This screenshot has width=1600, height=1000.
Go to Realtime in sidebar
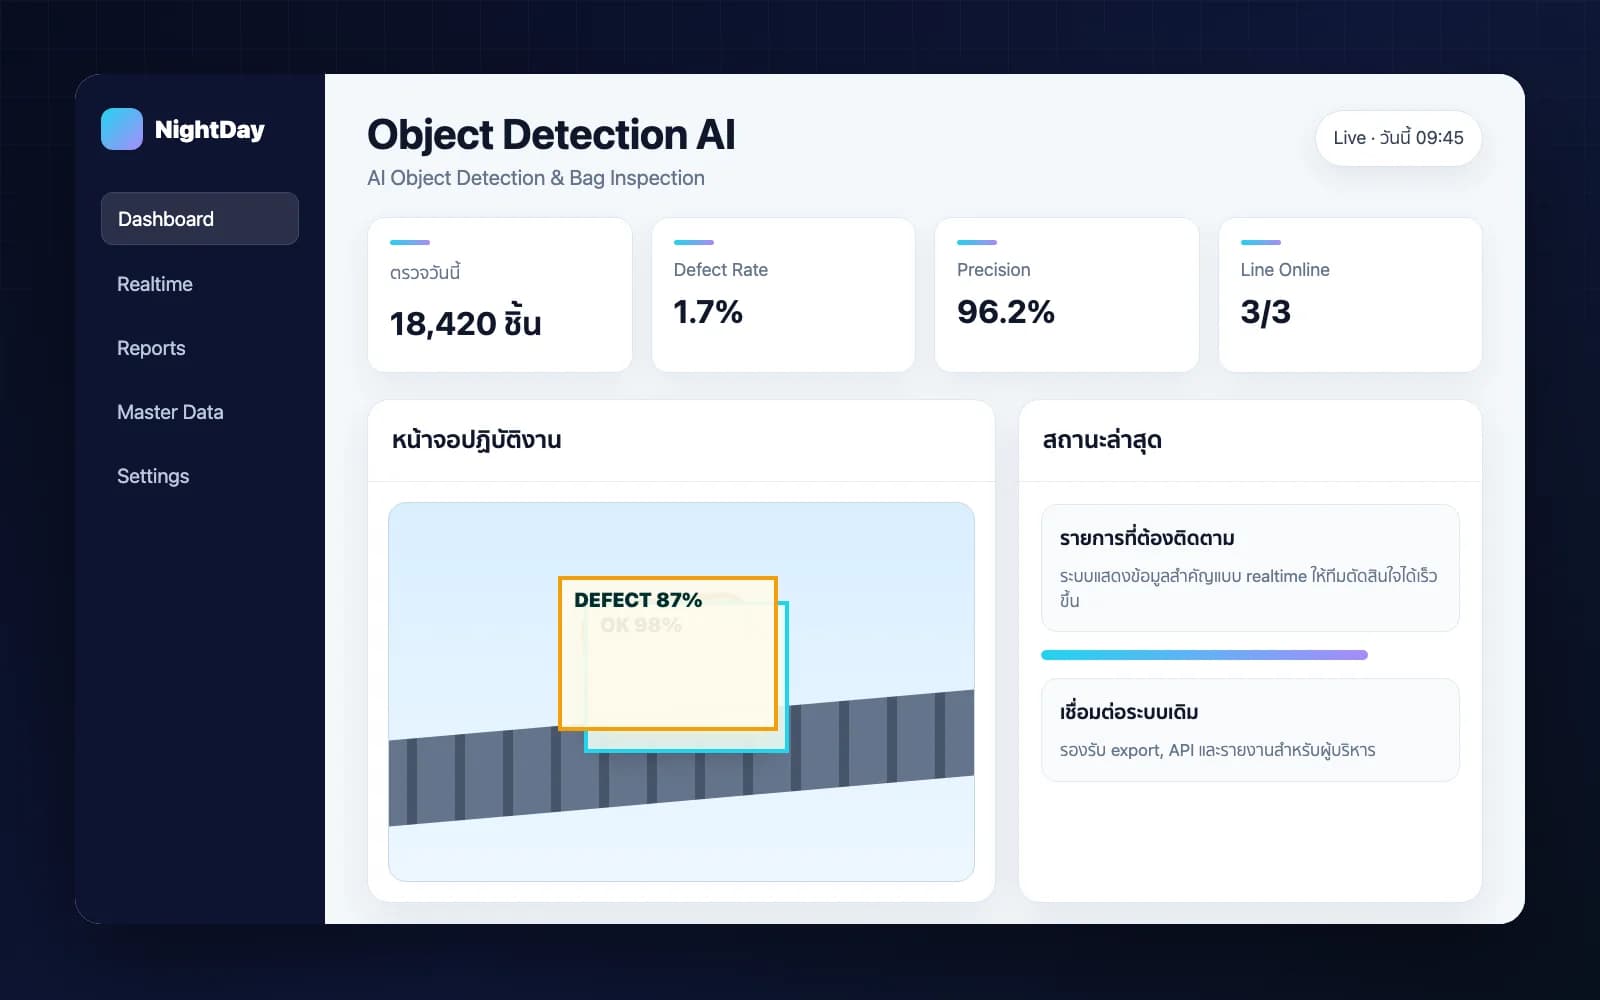coord(155,284)
